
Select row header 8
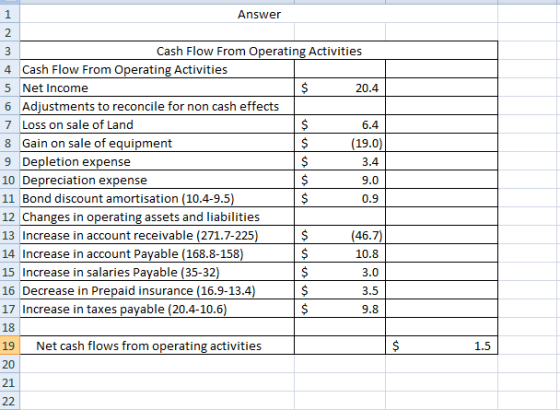[x=10, y=143]
